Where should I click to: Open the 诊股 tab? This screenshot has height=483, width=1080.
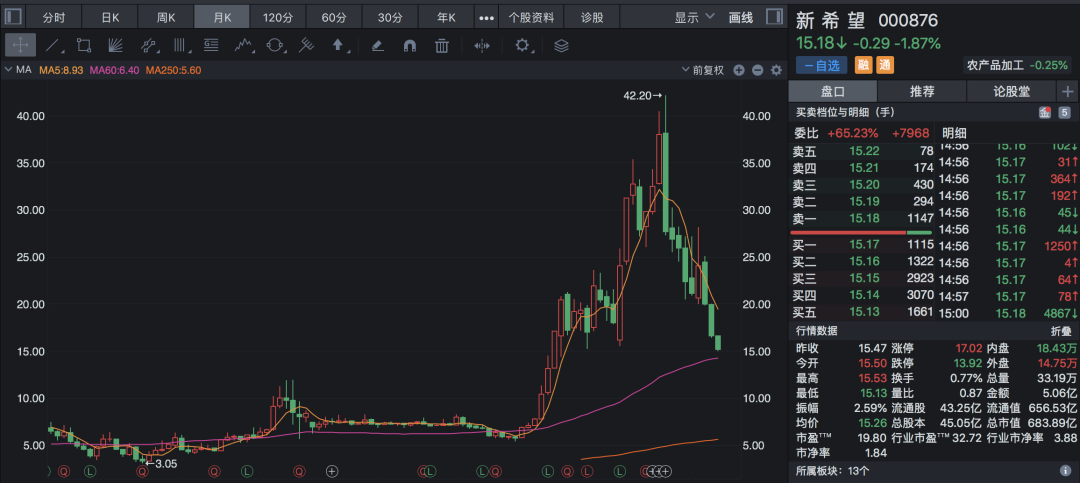(592, 18)
